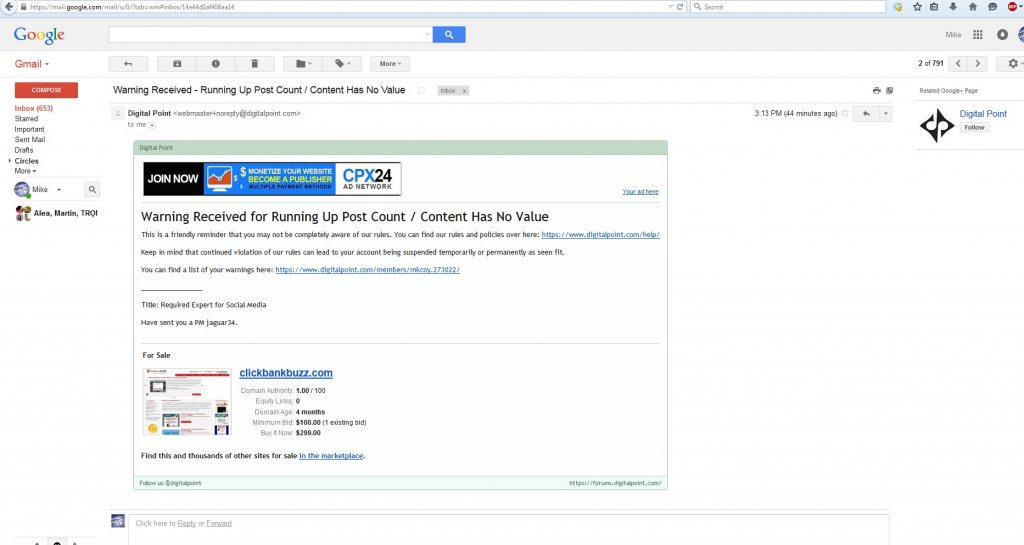Viewport: 1024px width, 545px height.
Task: Click the Digital Point logo thumbnail
Action: point(937,125)
